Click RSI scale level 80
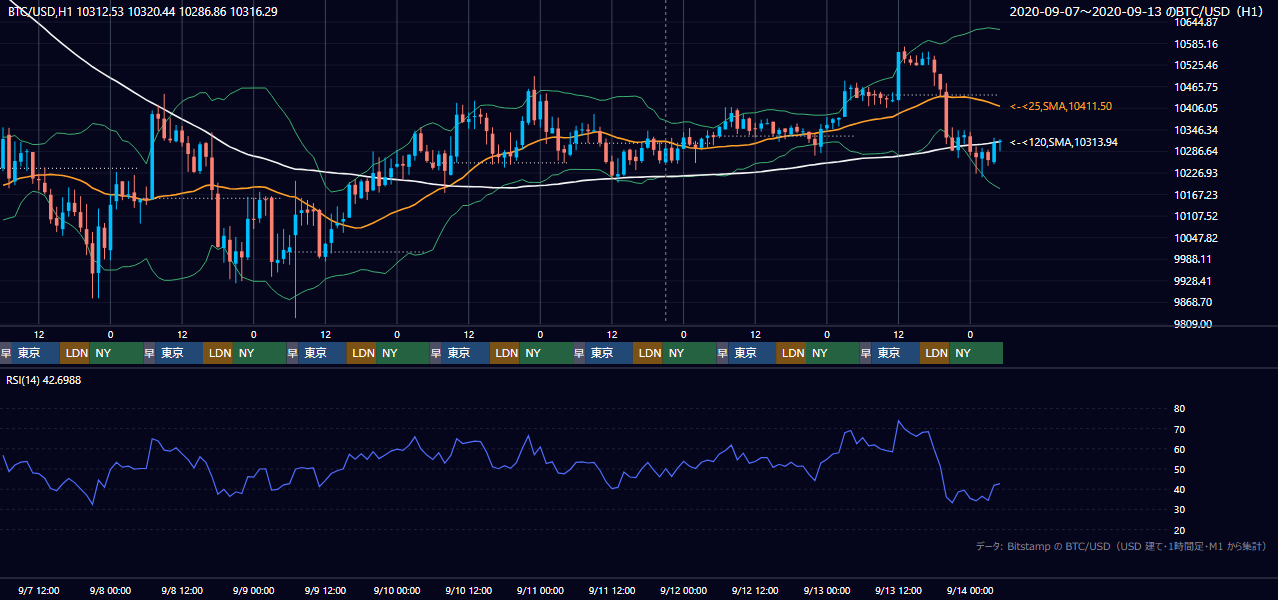 [x=1179, y=409]
